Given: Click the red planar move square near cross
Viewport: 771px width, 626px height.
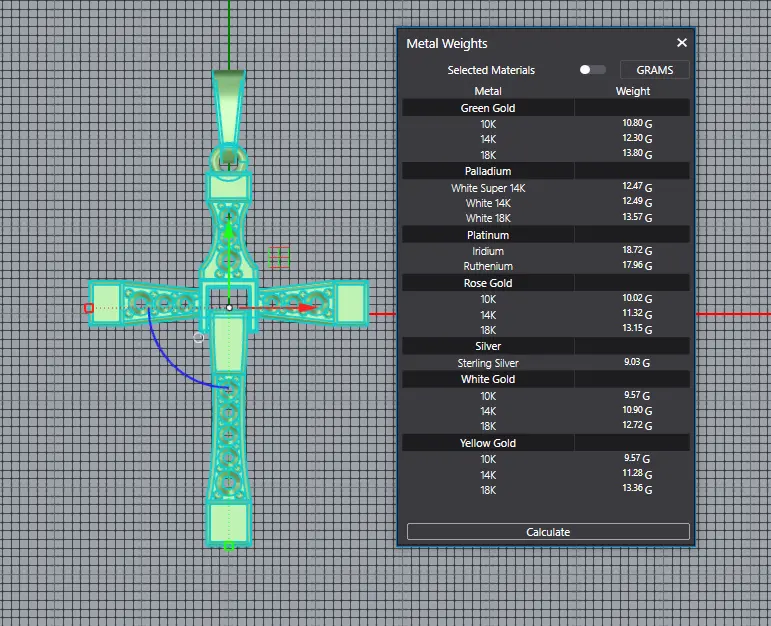Looking at the screenshot, I should [x=279, y=257].
